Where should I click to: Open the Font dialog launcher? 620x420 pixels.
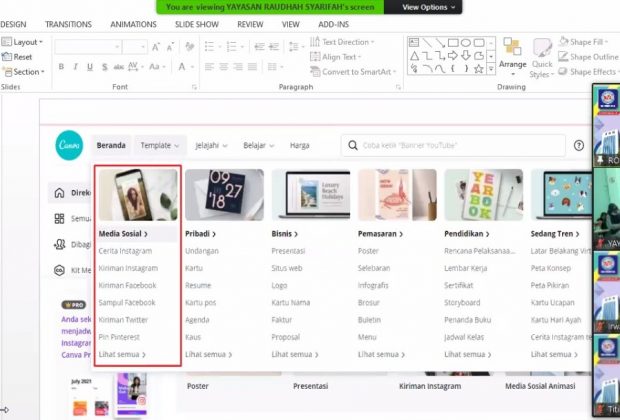[194, 87]
